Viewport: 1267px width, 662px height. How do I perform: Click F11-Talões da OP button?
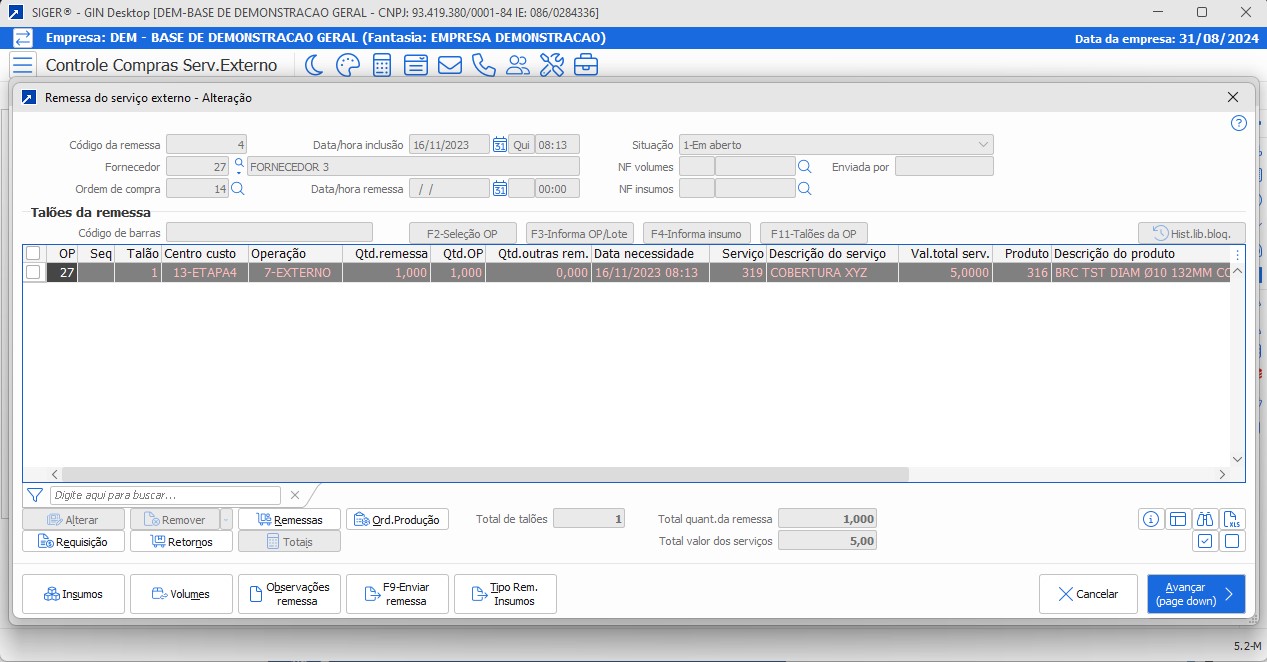coord(814,233)
